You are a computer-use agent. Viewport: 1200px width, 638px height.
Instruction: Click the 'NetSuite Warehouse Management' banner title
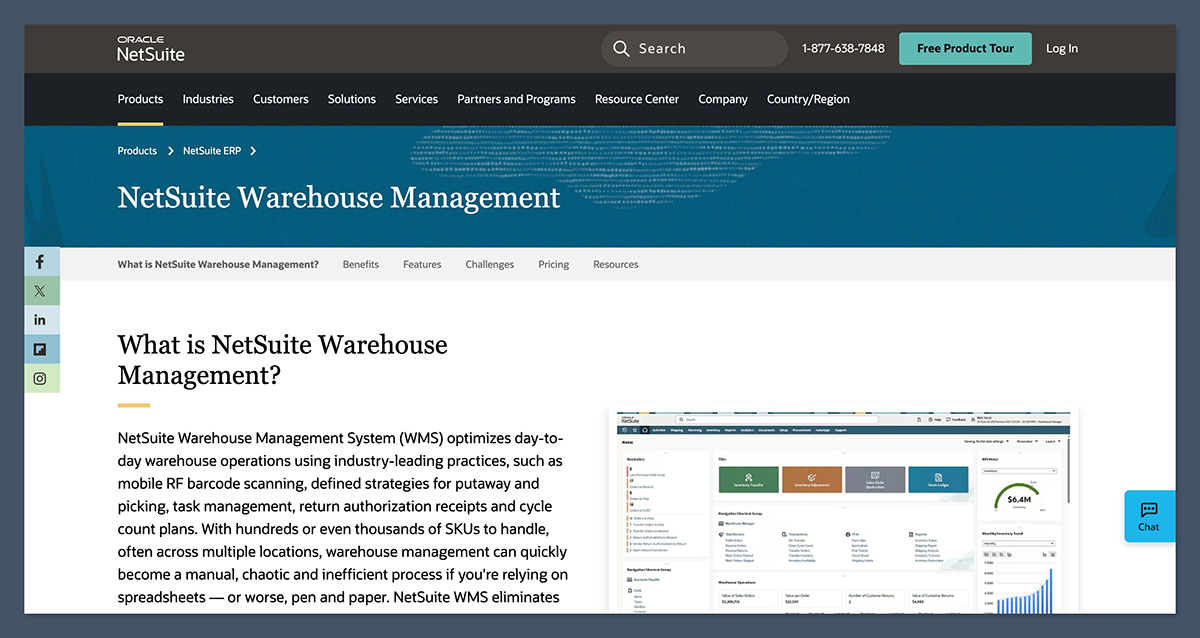pos(339,197)
